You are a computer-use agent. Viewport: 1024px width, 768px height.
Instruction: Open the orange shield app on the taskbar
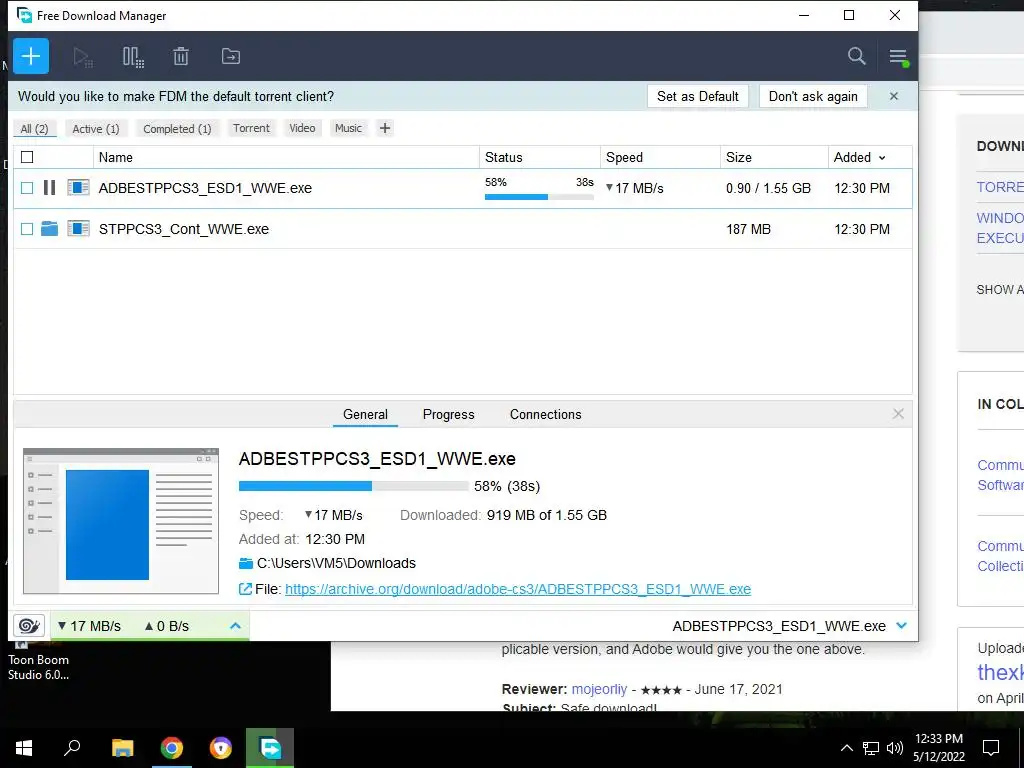point(221,748)
